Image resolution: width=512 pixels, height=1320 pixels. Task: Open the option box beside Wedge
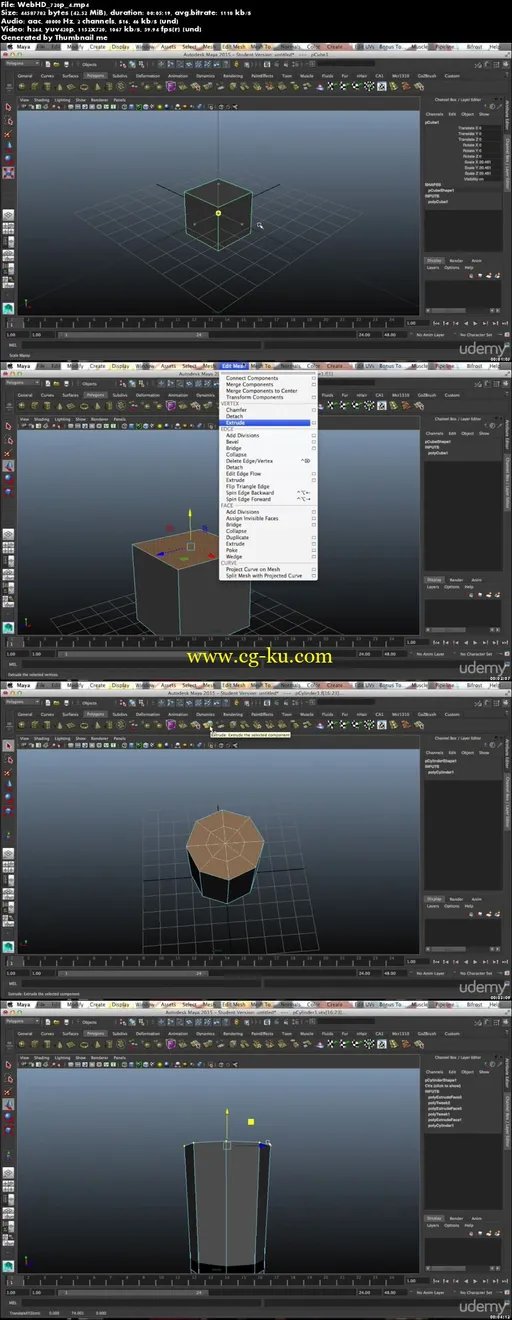pyautogui.click(x=314, y=557)
